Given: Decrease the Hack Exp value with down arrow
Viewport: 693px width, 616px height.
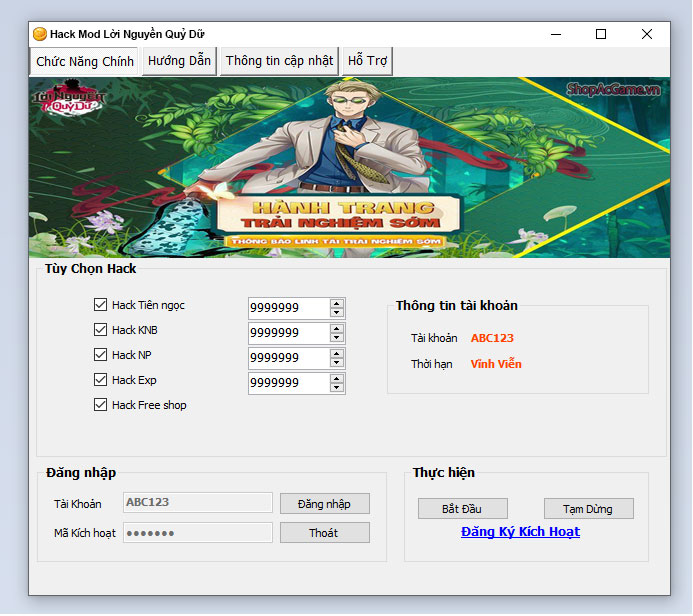Looking at the screenshot, I should coord(337,388).
